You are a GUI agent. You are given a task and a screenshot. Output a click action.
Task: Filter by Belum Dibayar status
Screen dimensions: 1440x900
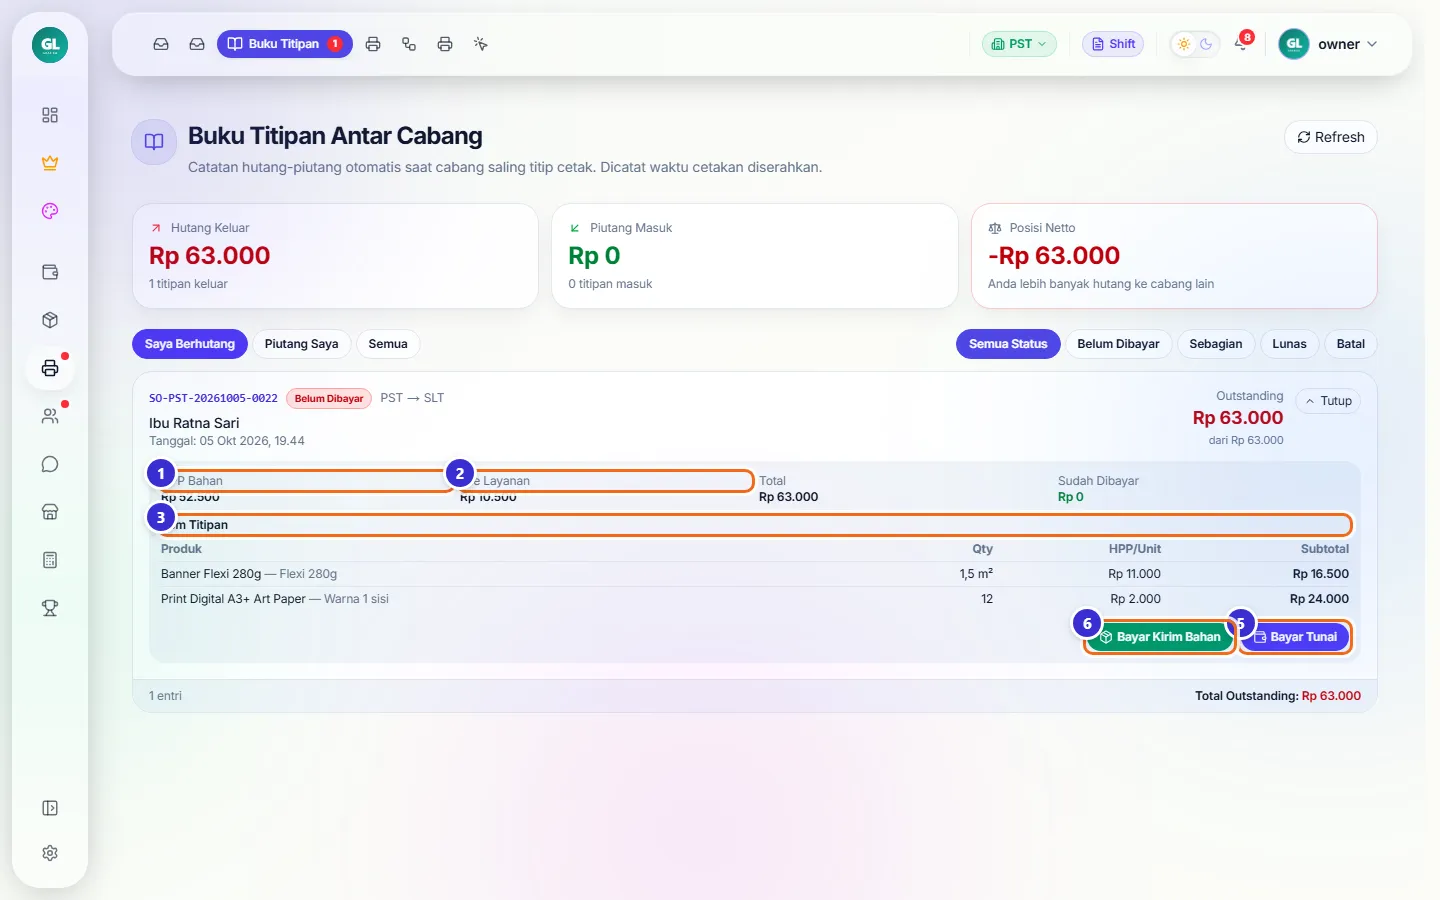click(x=1118, y=344)
